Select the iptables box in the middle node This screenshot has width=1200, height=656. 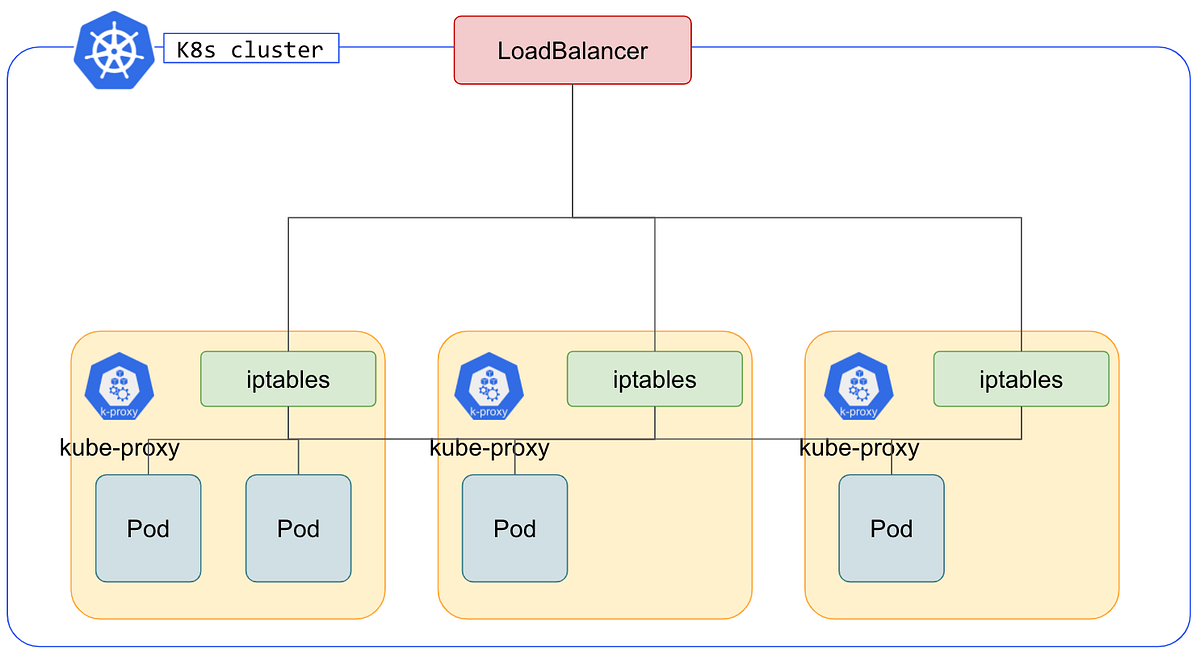click(x=655, y=379)
